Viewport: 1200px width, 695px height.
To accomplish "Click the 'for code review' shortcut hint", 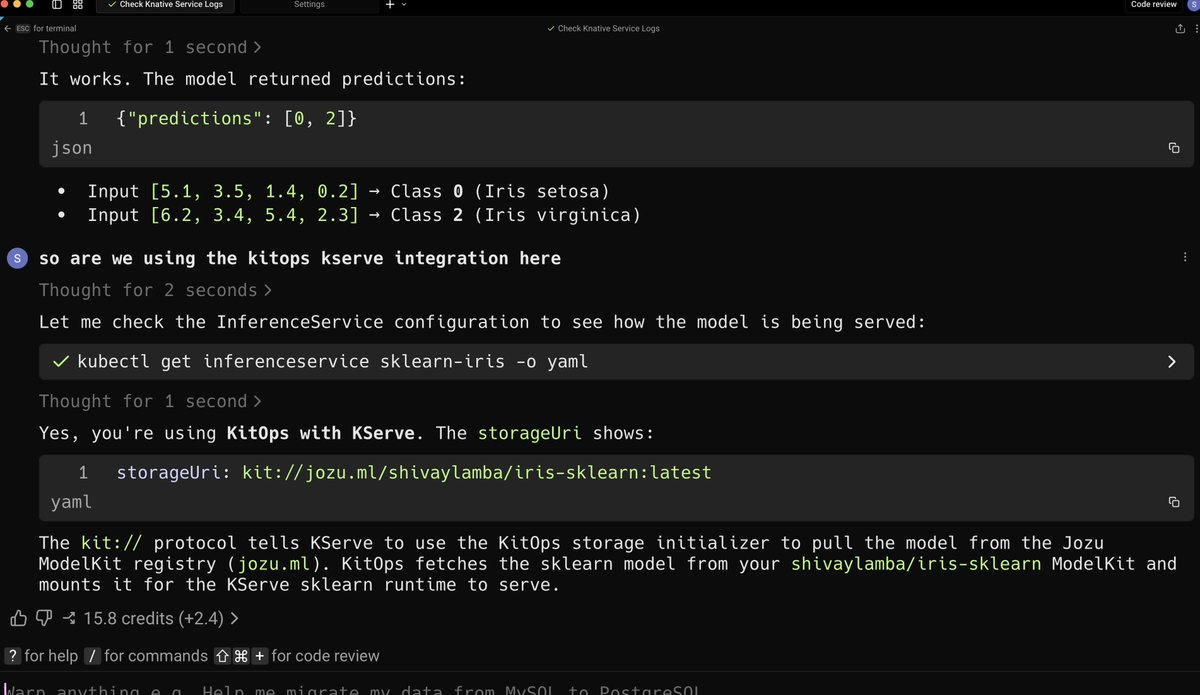I will tap(297, 656).
